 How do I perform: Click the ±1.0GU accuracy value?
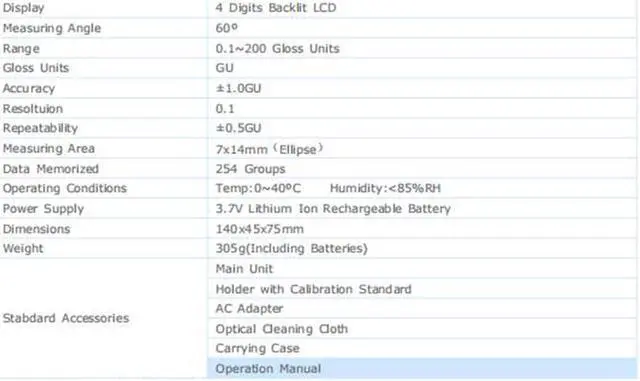pos(238,88)
